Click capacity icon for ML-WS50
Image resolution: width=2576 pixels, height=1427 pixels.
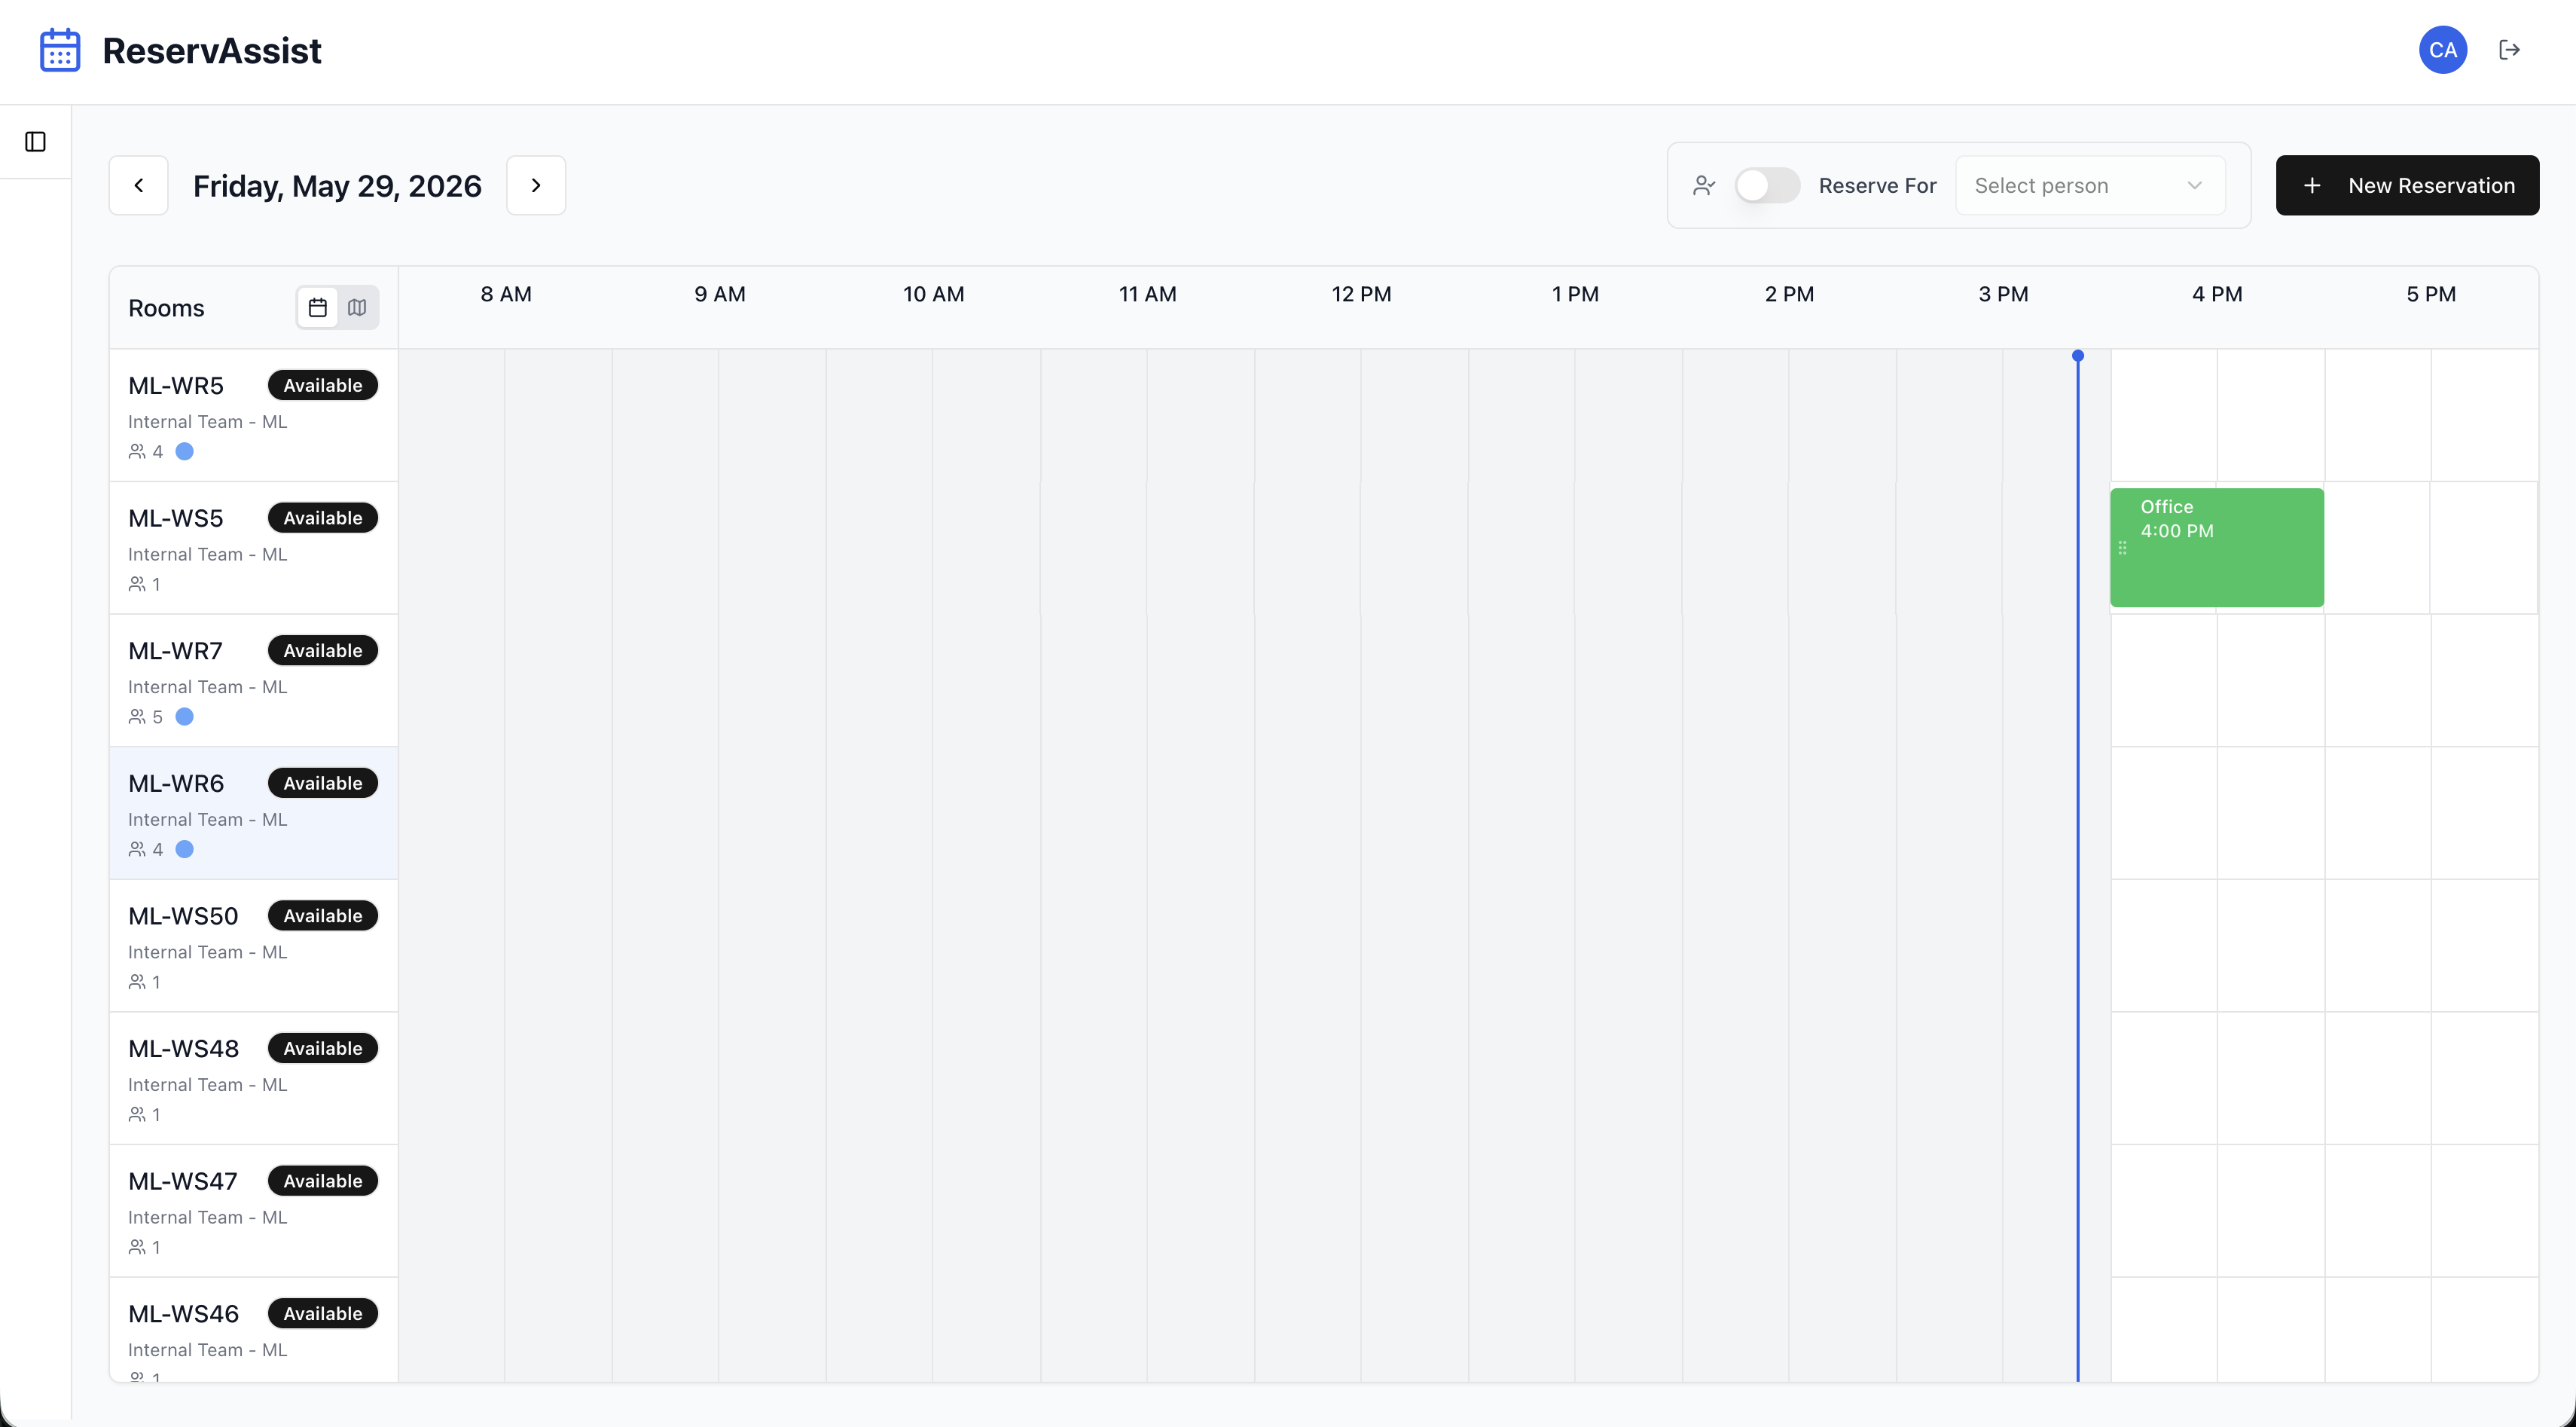(137, 982)
